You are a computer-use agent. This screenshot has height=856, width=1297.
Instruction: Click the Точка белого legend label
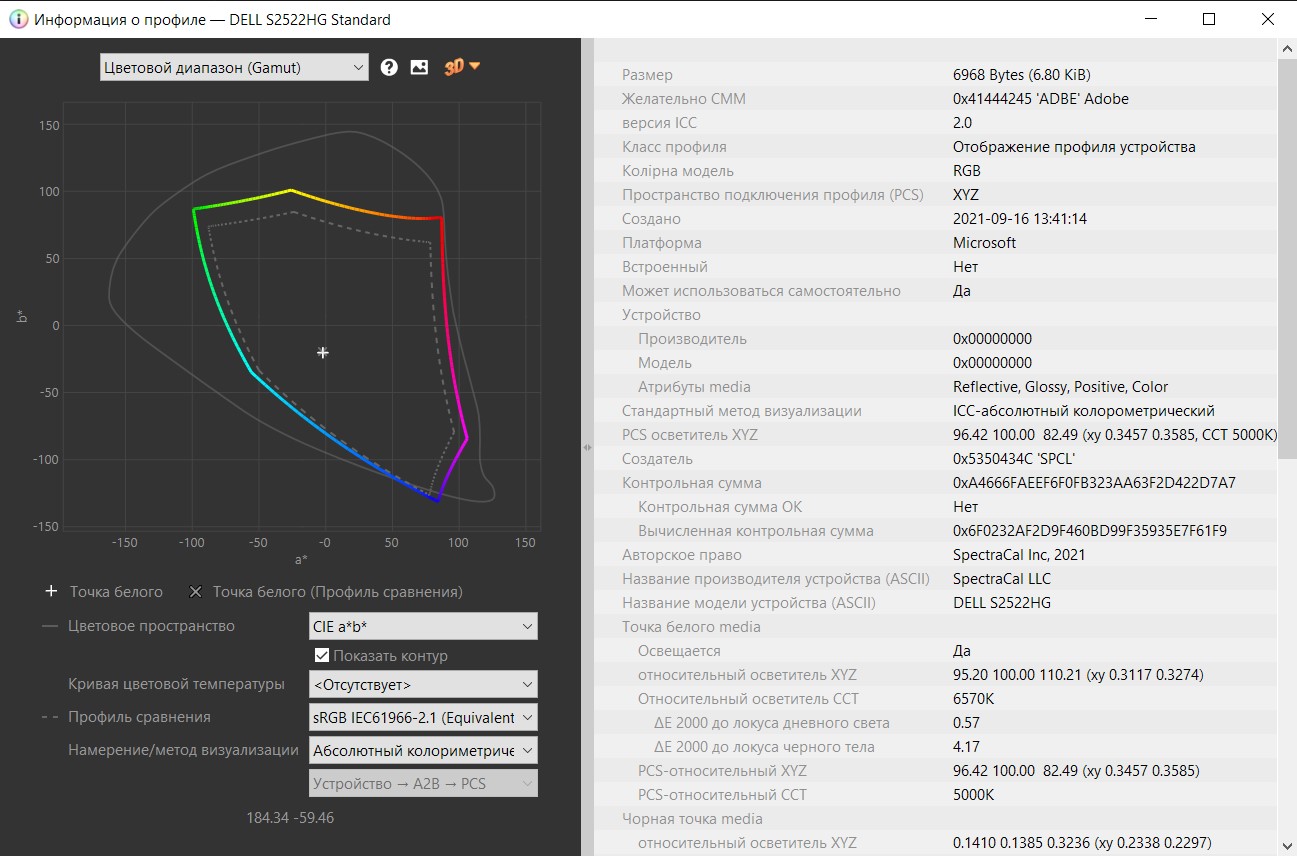[116, 592]
